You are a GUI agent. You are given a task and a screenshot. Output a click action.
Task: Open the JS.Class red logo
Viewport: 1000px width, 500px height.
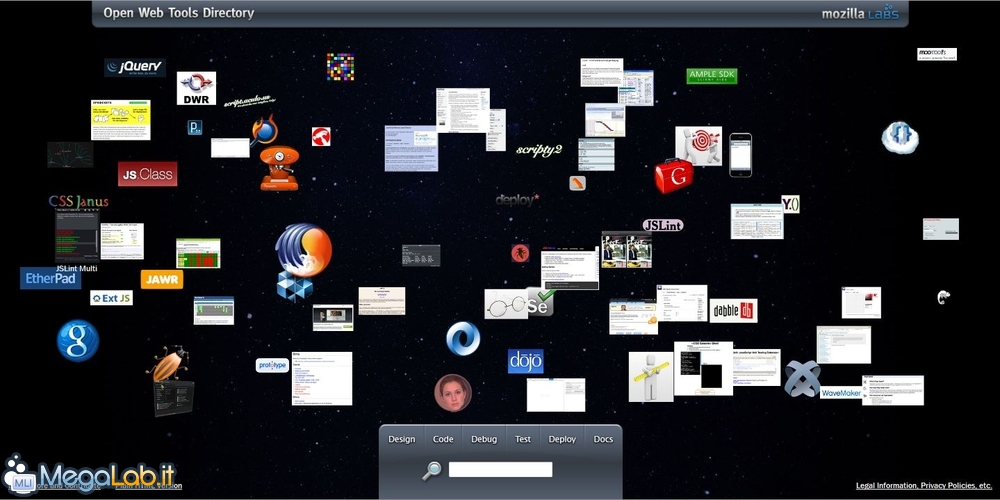[x=147, y=174]
